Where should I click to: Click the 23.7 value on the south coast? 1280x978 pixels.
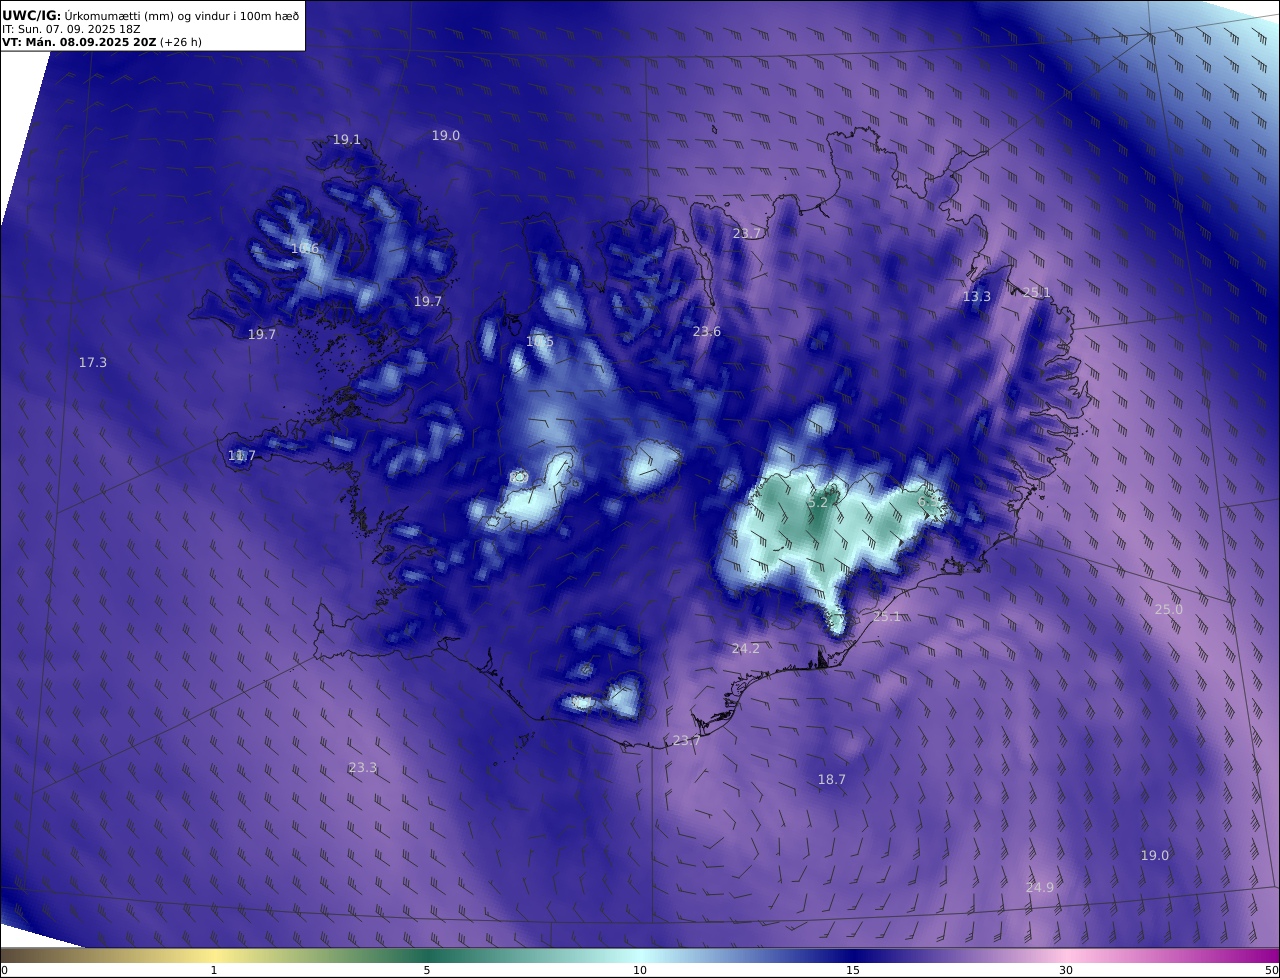[686, 740]
